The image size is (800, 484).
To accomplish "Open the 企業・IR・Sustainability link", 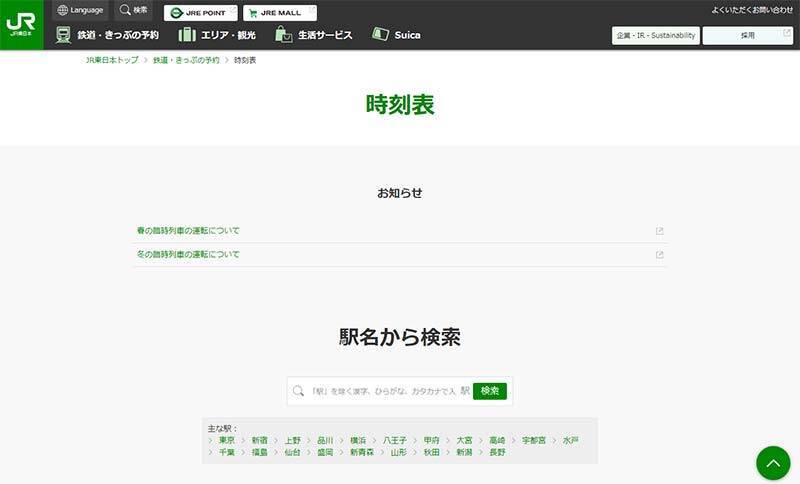I will [x=655, y=35].
